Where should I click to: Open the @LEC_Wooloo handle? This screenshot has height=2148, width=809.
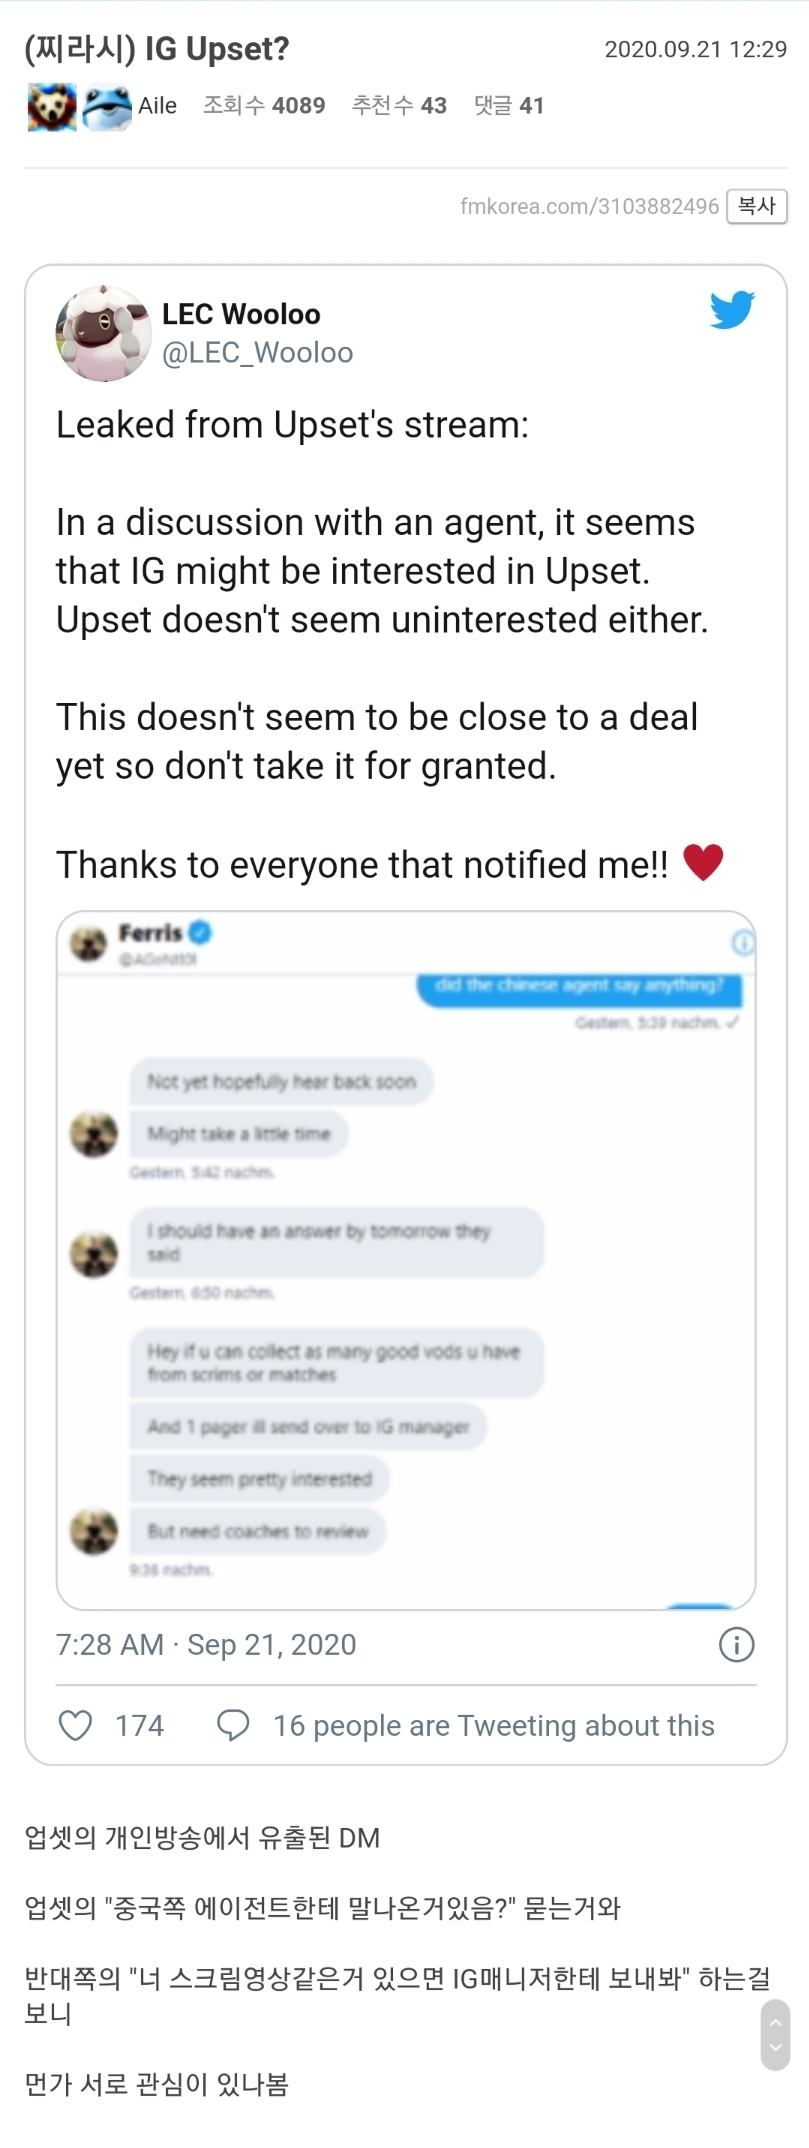pyautogui.click(x=258, y=353)
